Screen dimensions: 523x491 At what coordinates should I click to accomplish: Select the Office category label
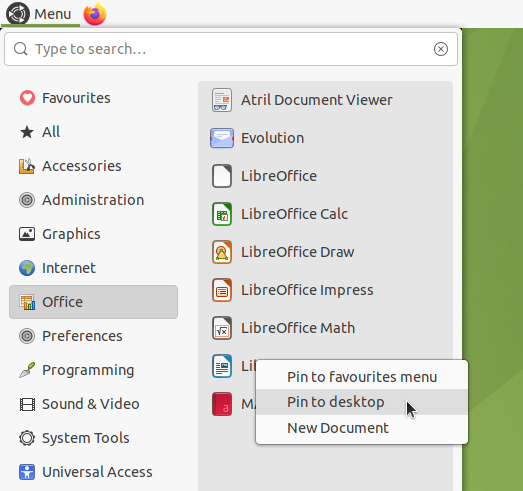(x=62, y=302)
